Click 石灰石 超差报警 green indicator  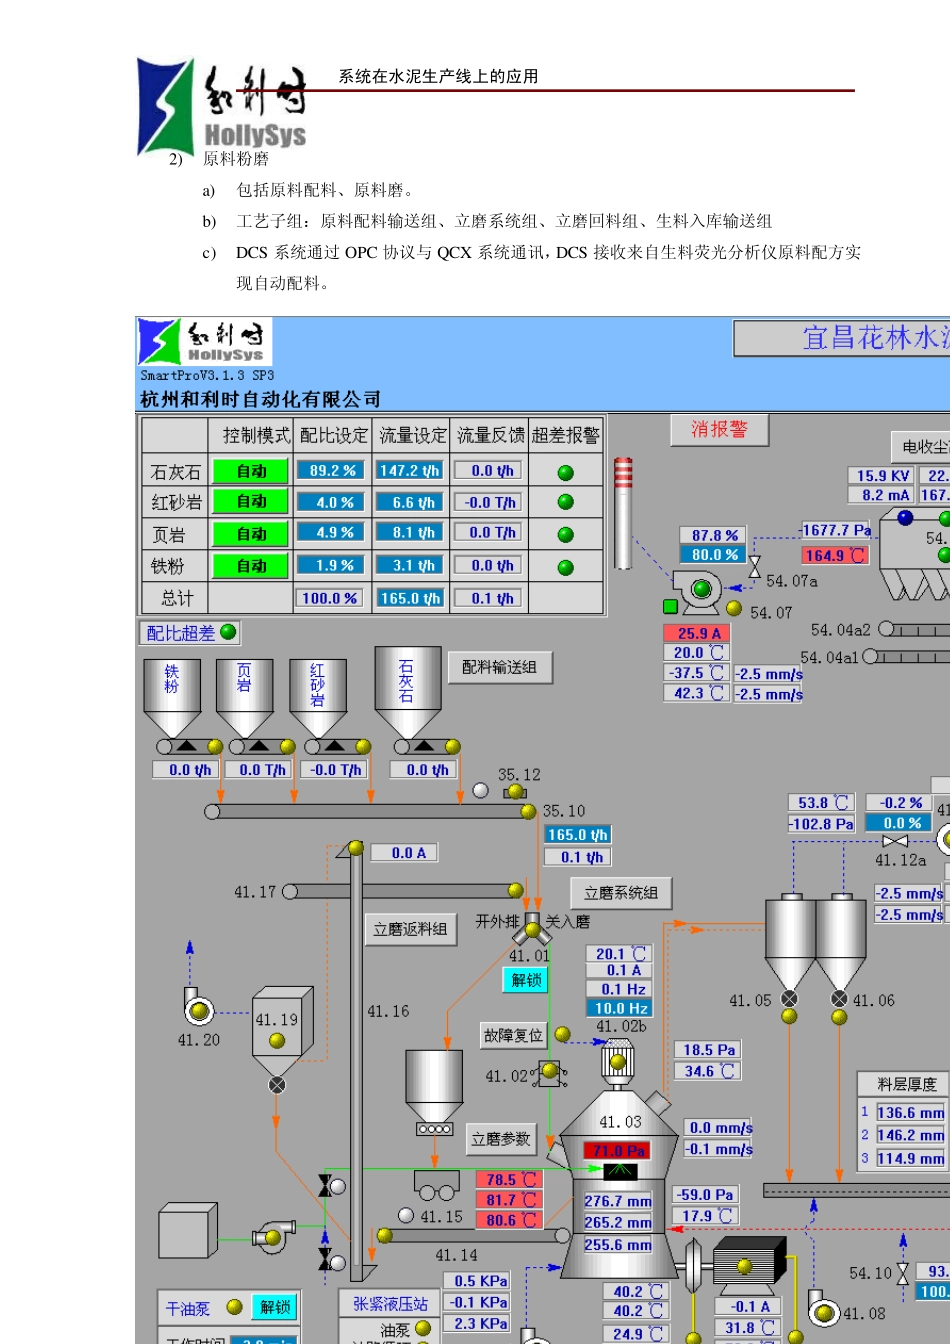[x=566, y=472]
